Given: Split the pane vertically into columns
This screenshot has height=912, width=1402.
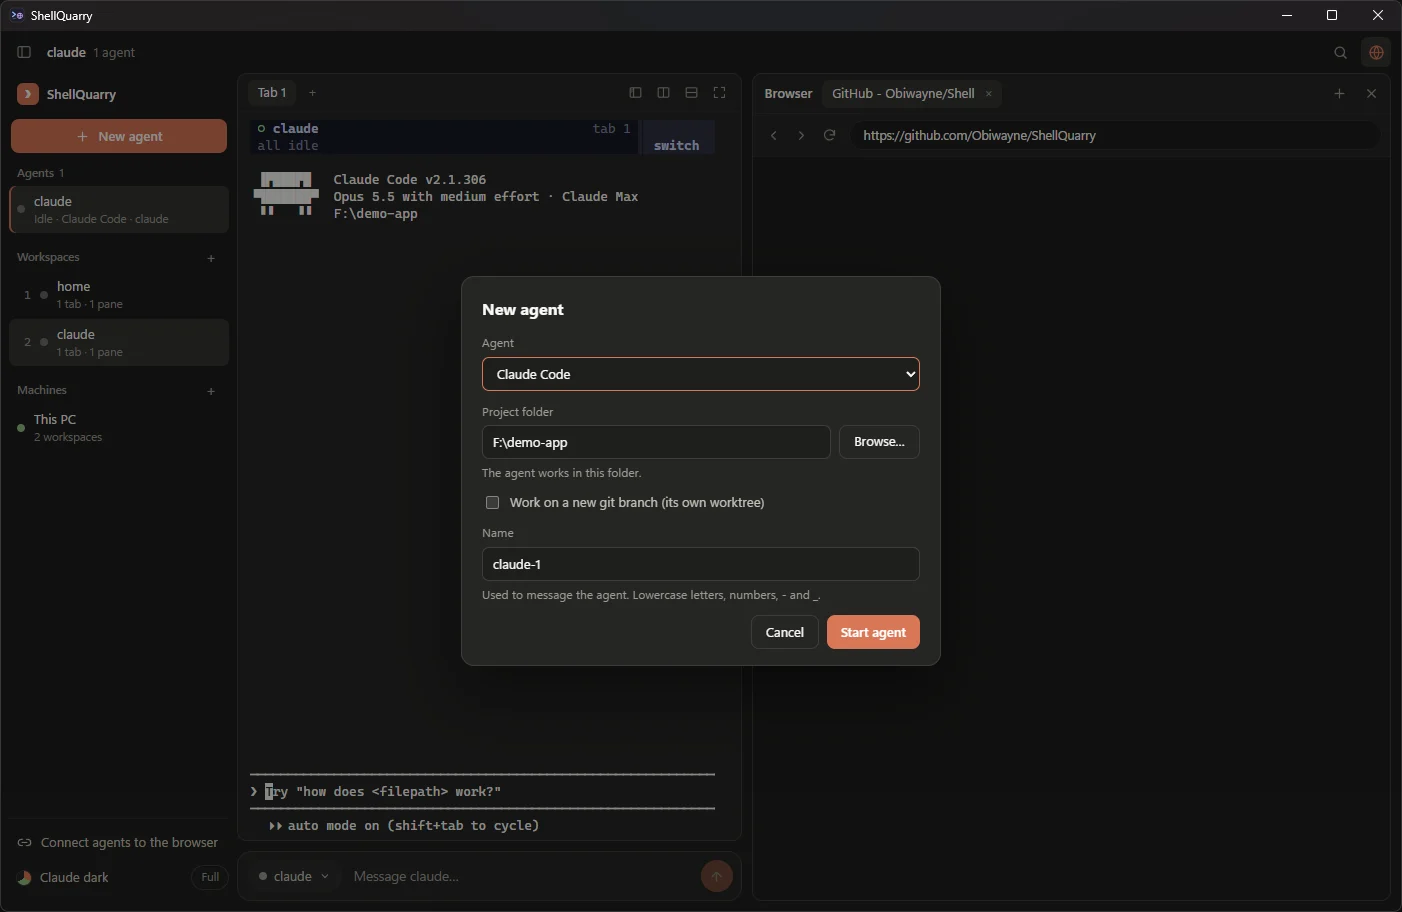Looking at the screenshot, I should [x=663, y=93].
